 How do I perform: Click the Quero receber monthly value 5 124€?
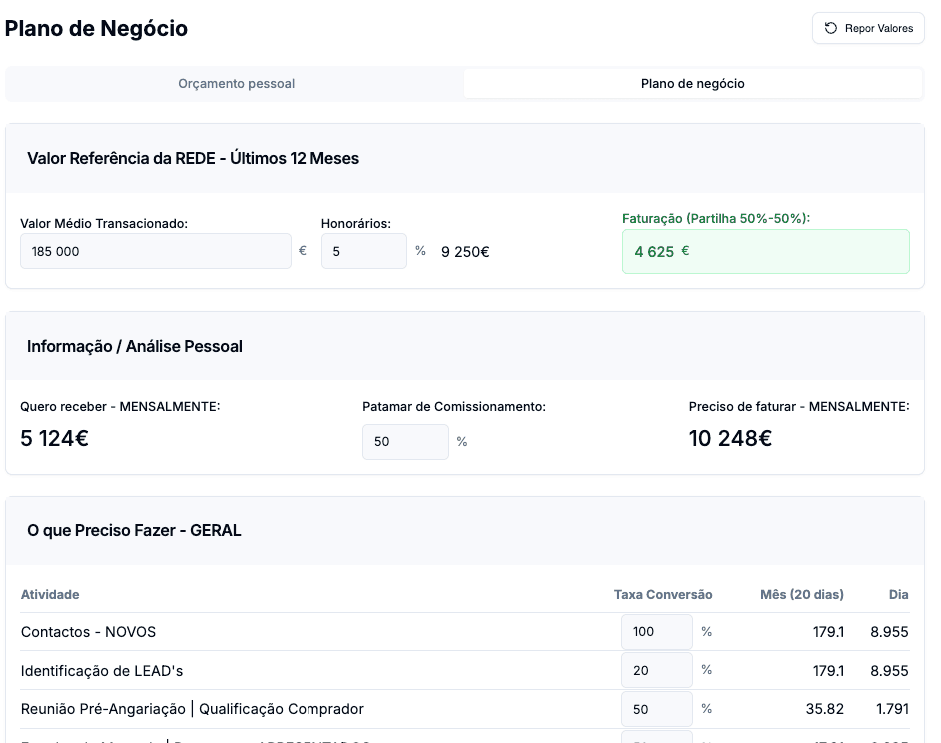55,438
